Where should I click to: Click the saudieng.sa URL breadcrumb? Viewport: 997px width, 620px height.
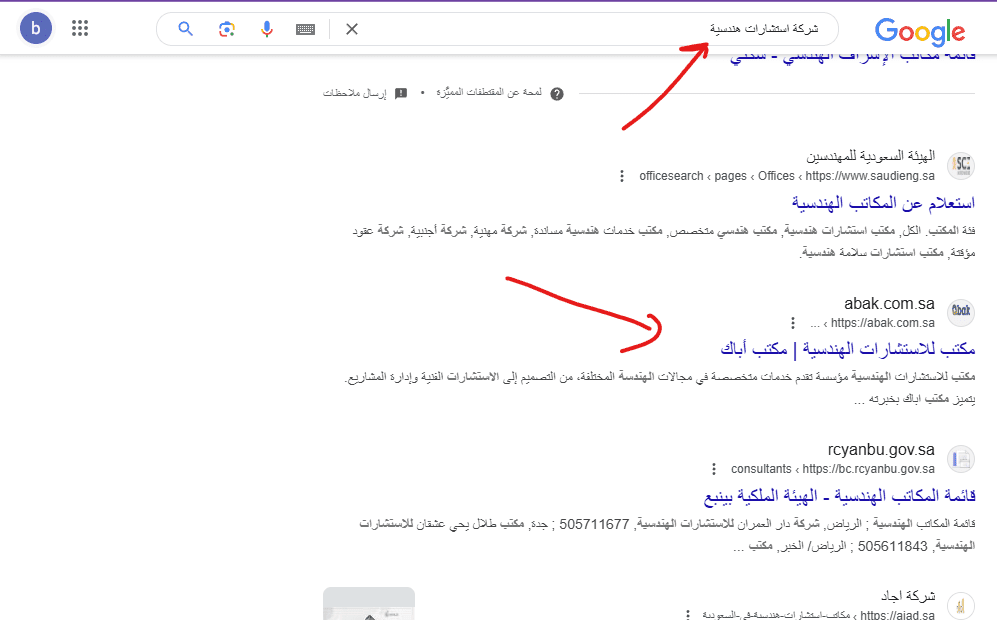click(x=787, y=176)
